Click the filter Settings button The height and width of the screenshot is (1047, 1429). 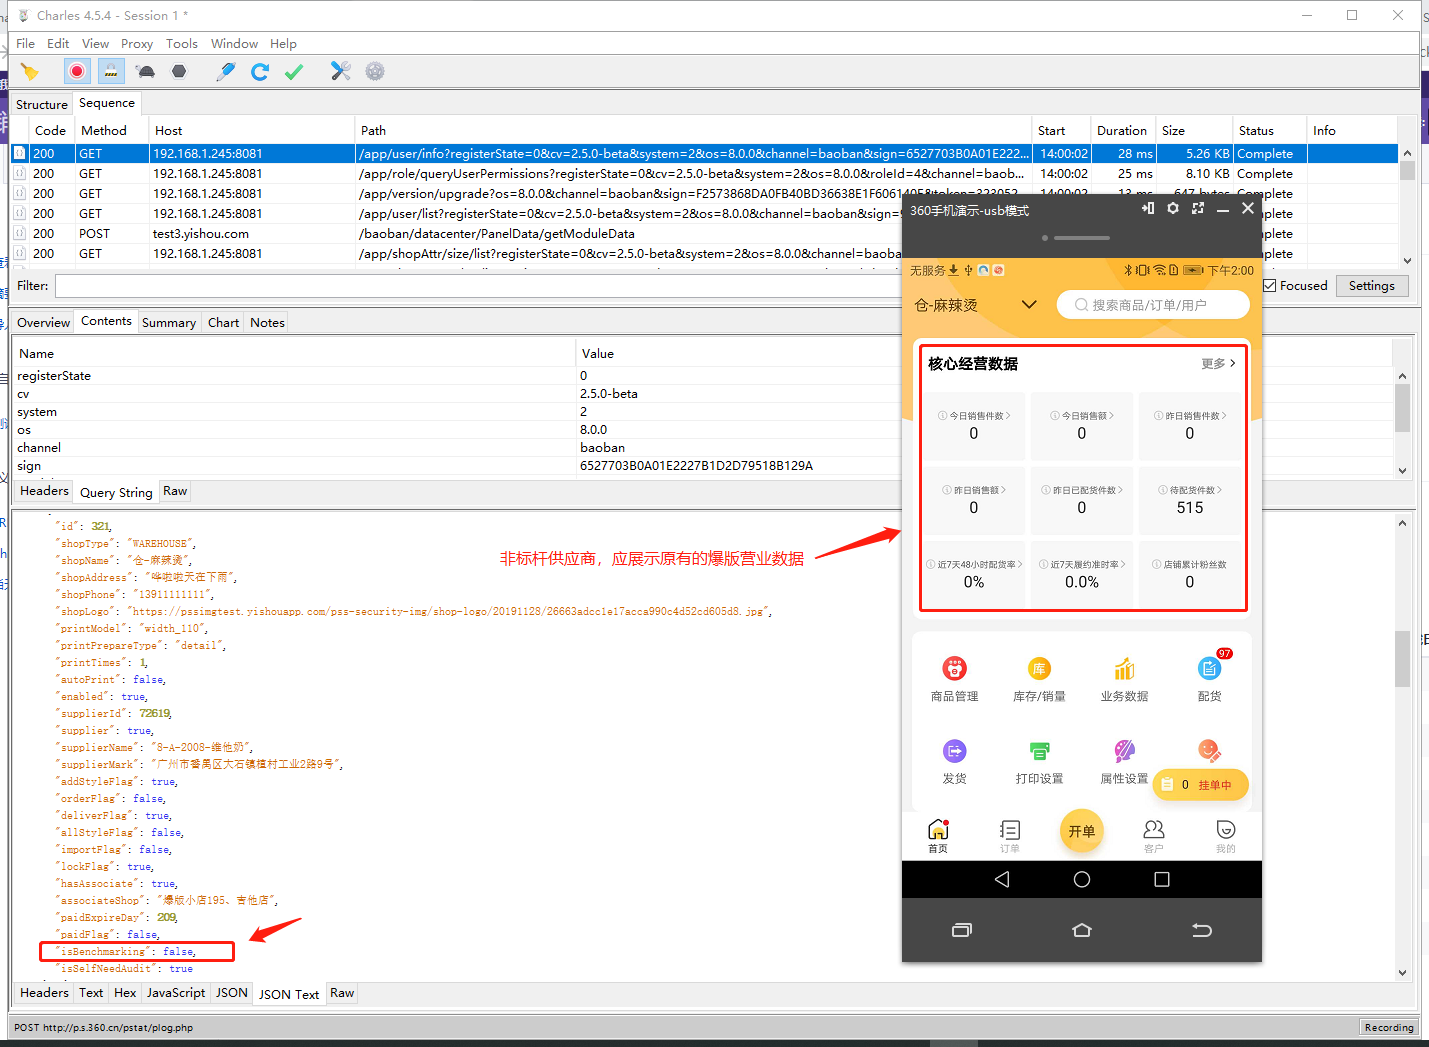[x=1371, y=286]
